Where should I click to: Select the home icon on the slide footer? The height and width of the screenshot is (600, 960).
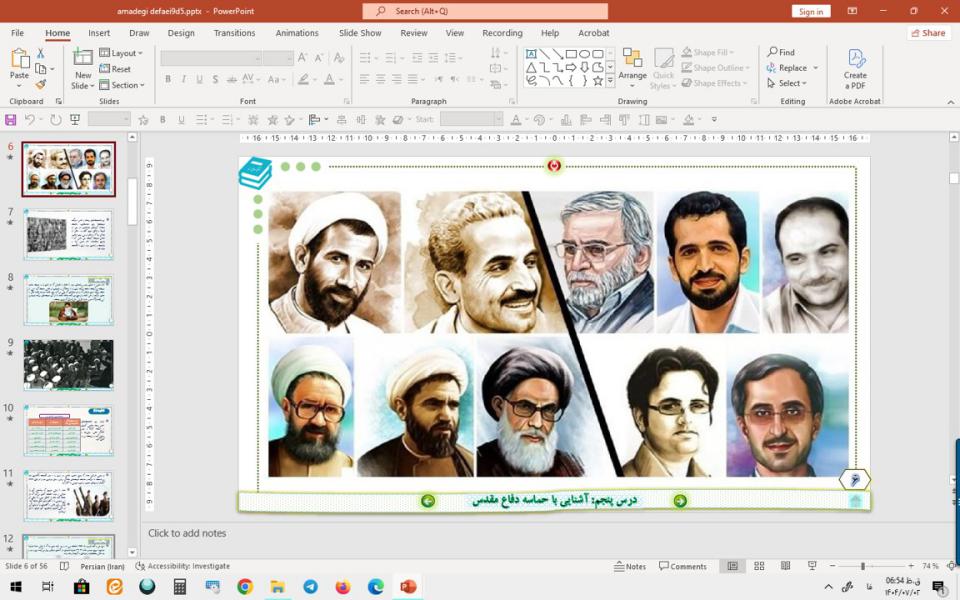tap(856, 501)
